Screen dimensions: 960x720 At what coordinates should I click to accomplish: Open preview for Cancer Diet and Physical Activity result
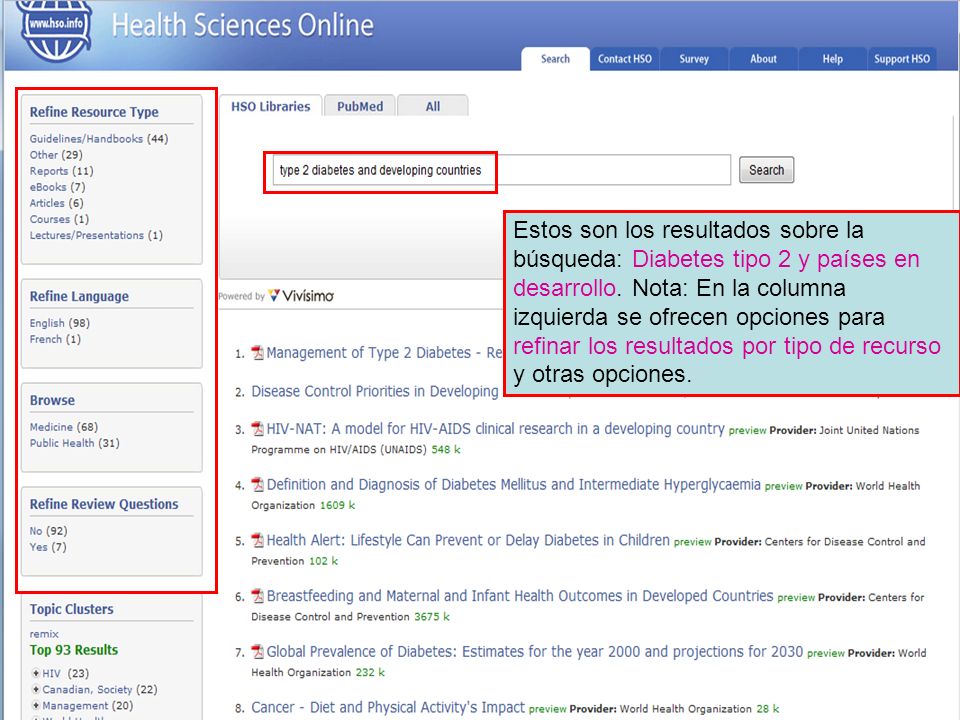click(547, 709)
